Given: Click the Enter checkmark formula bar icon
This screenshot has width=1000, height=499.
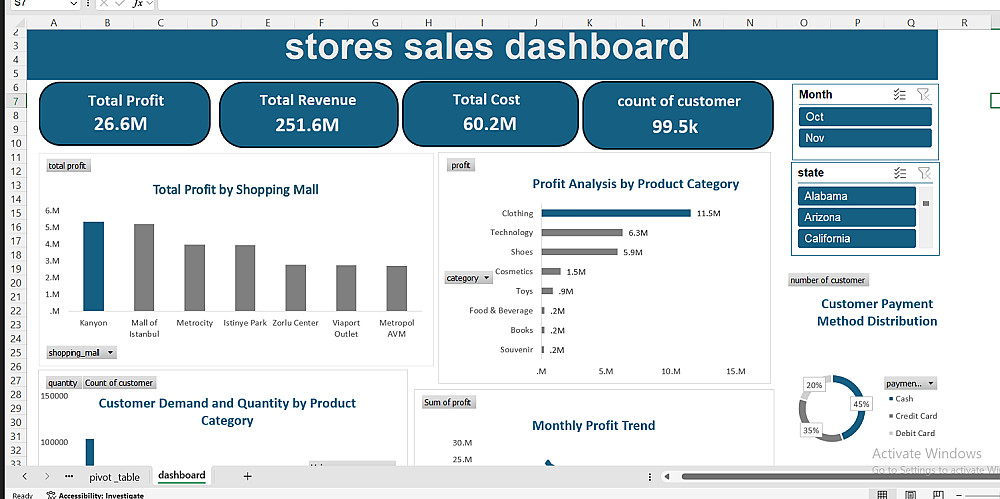Looking at the screenshot, I should (120, 3).
